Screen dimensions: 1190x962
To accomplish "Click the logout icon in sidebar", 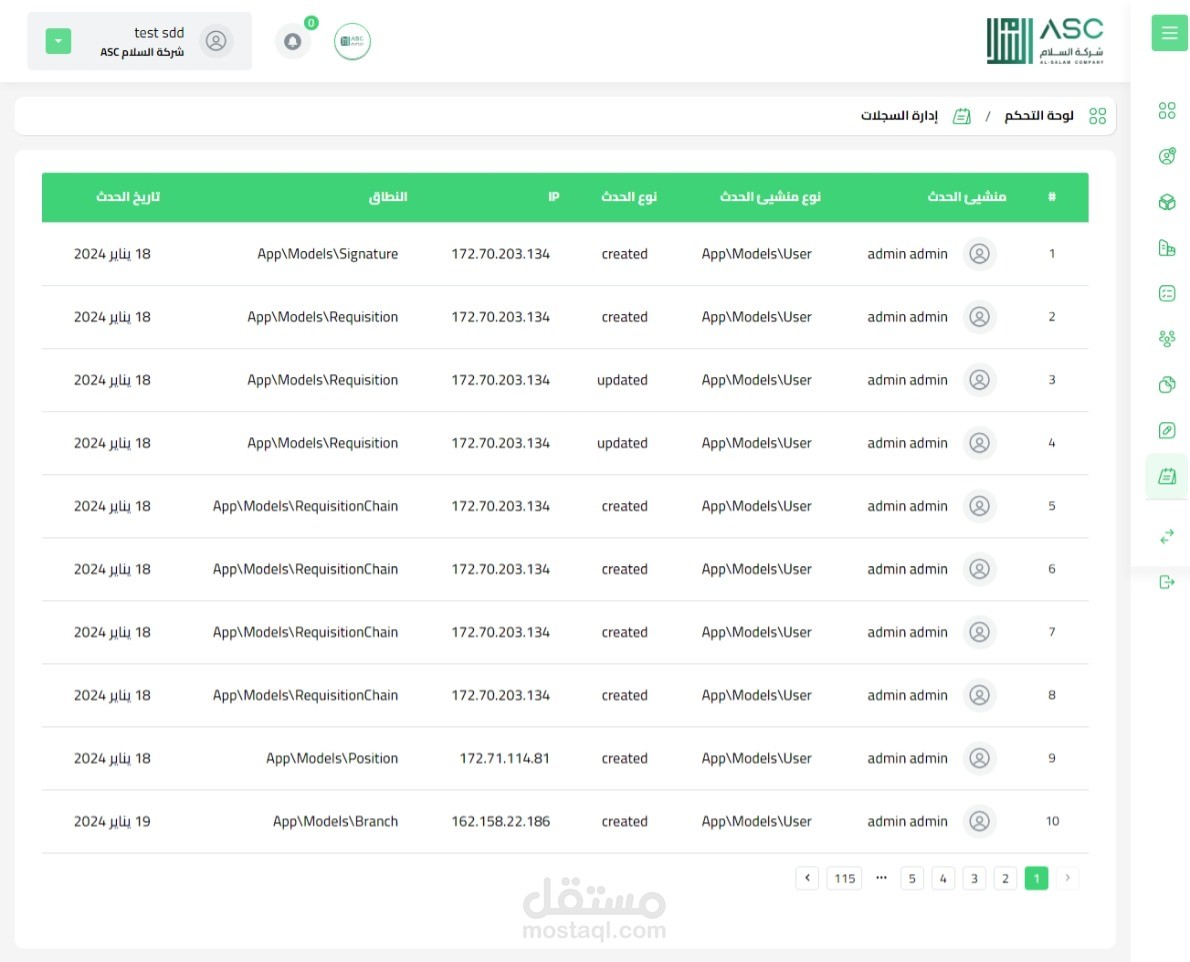I will pos(1166,582).
